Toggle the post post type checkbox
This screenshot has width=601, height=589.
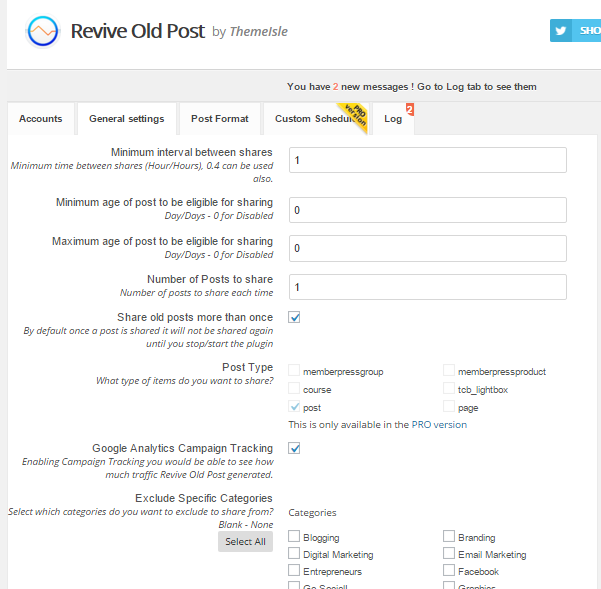click(294, 406)
